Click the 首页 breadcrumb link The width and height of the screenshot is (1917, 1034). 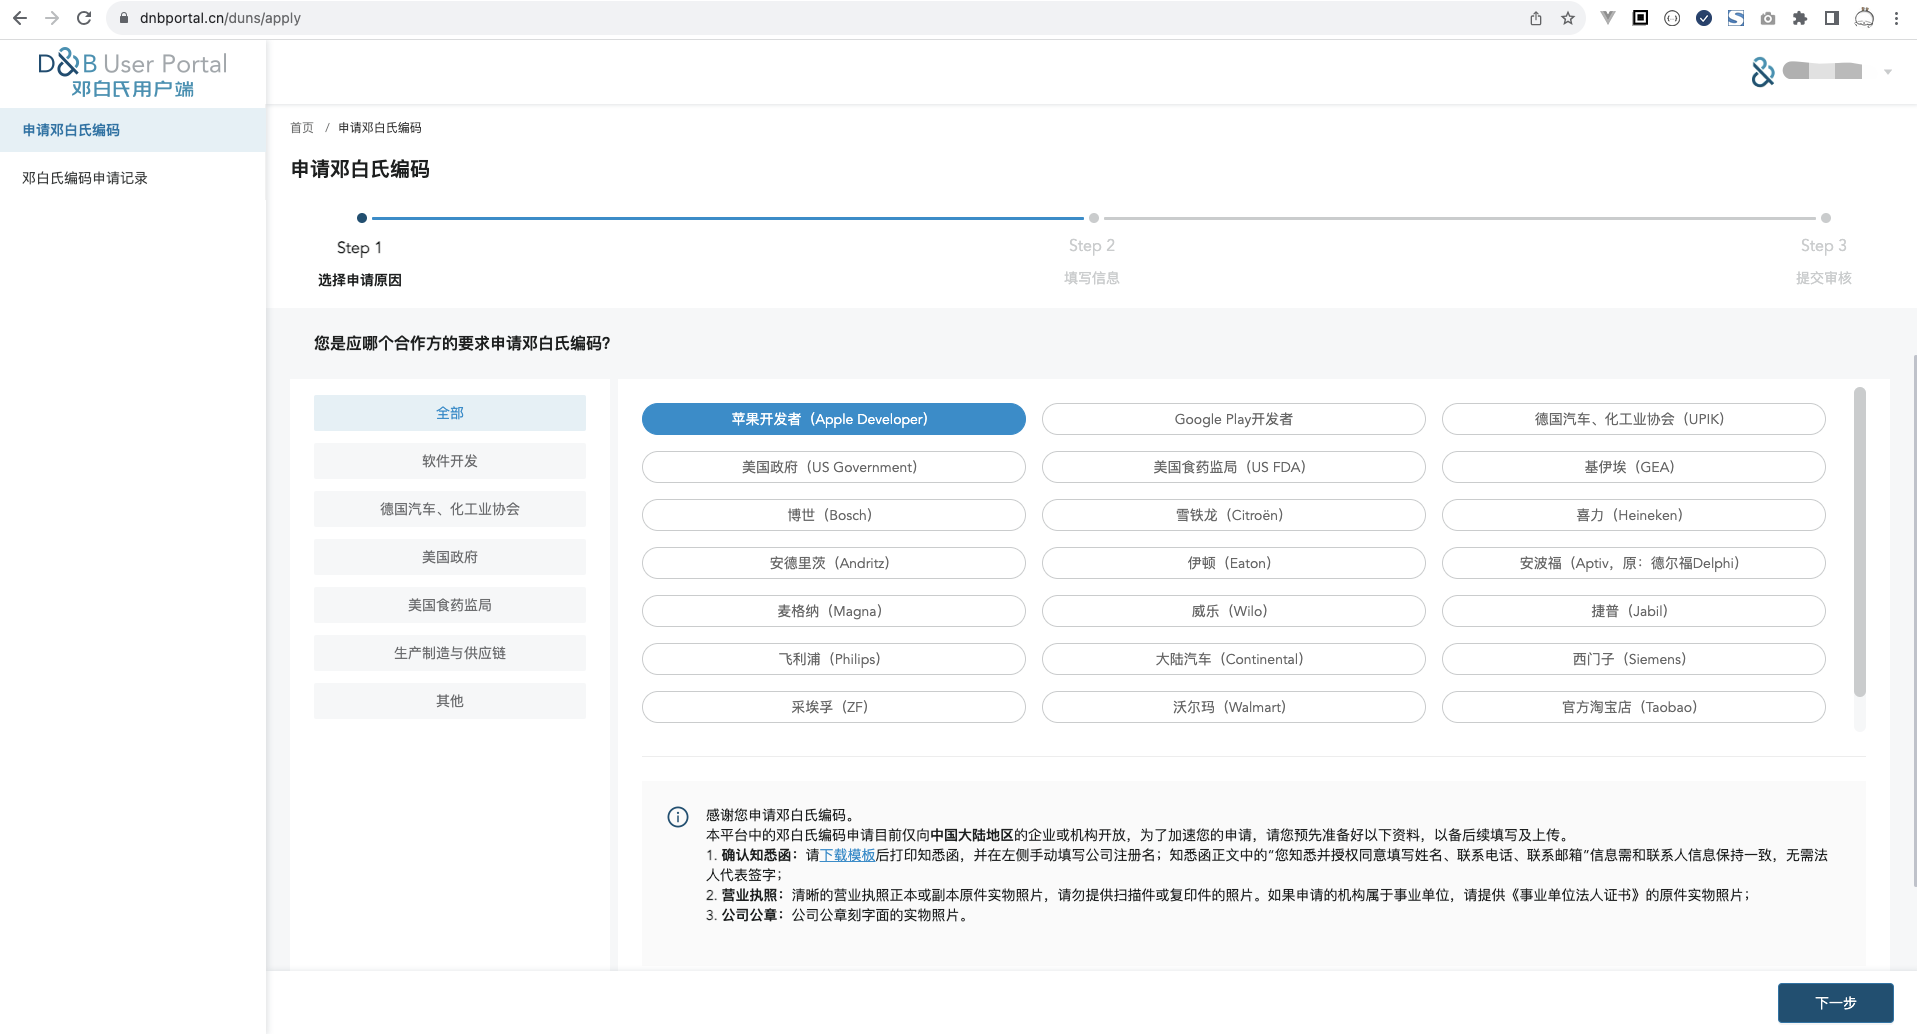click(302, 128)
